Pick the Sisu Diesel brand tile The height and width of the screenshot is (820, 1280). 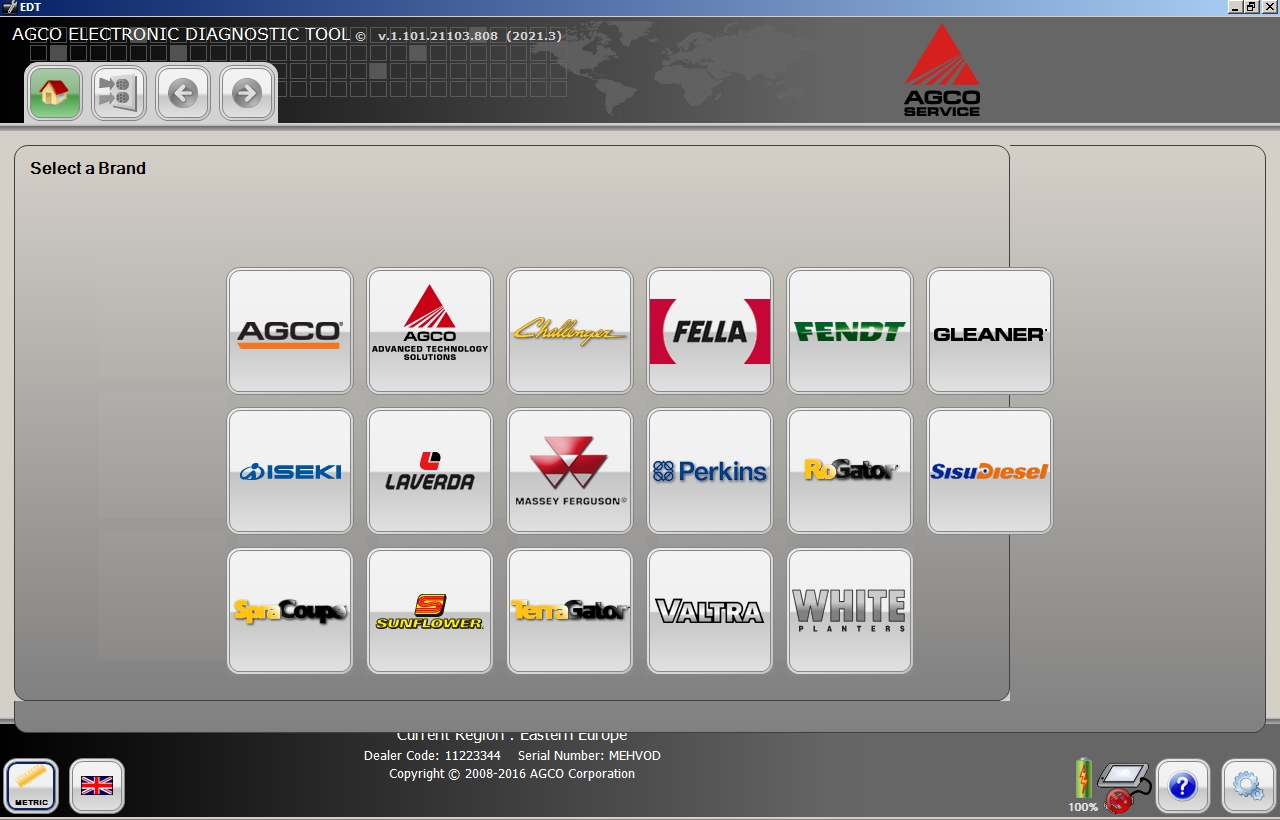point(990,471)
